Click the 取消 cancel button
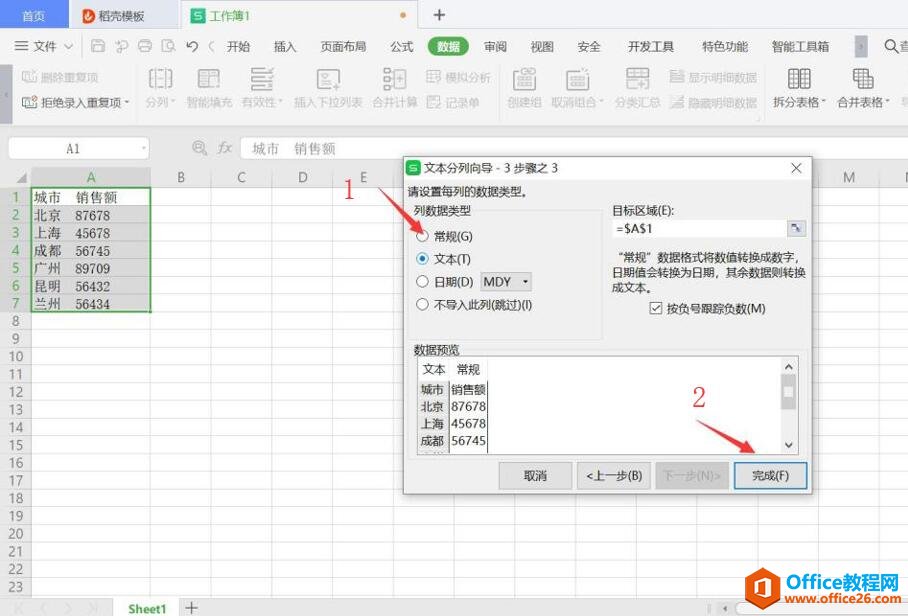The height and width of the screenshot is (616, 908). tap(535, 475)
